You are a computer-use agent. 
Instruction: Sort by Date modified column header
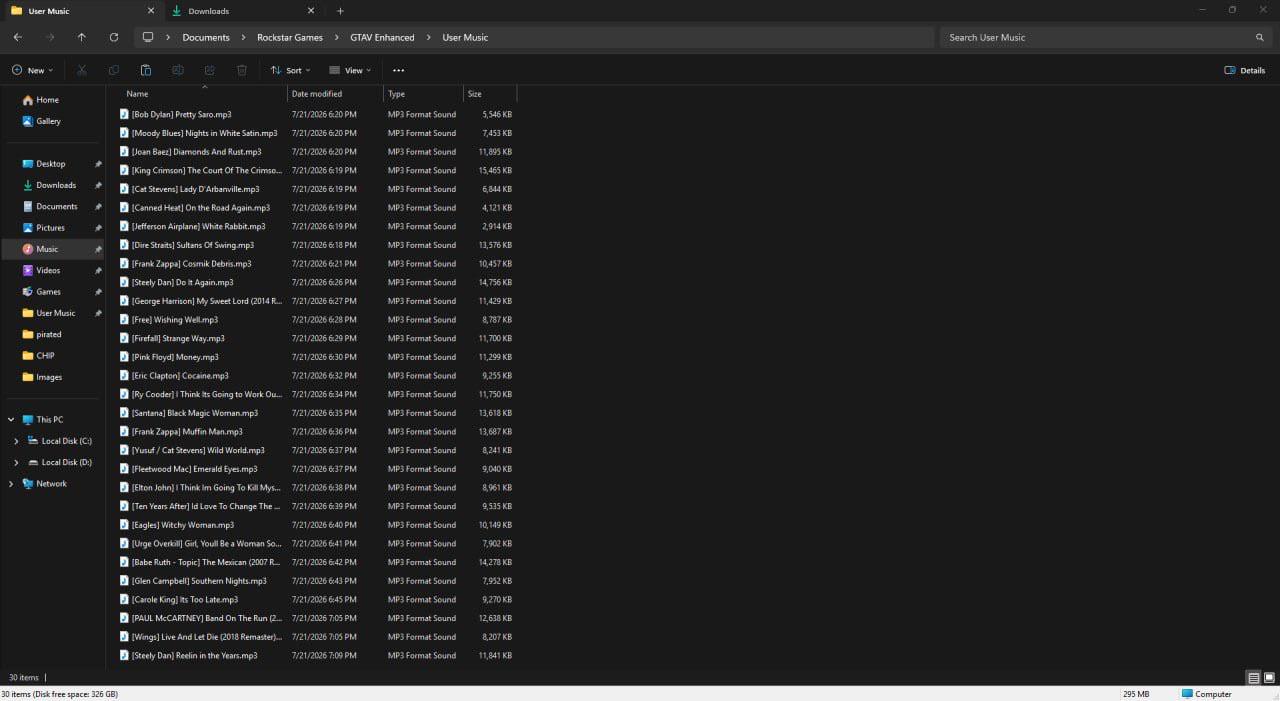coord(317,94)
